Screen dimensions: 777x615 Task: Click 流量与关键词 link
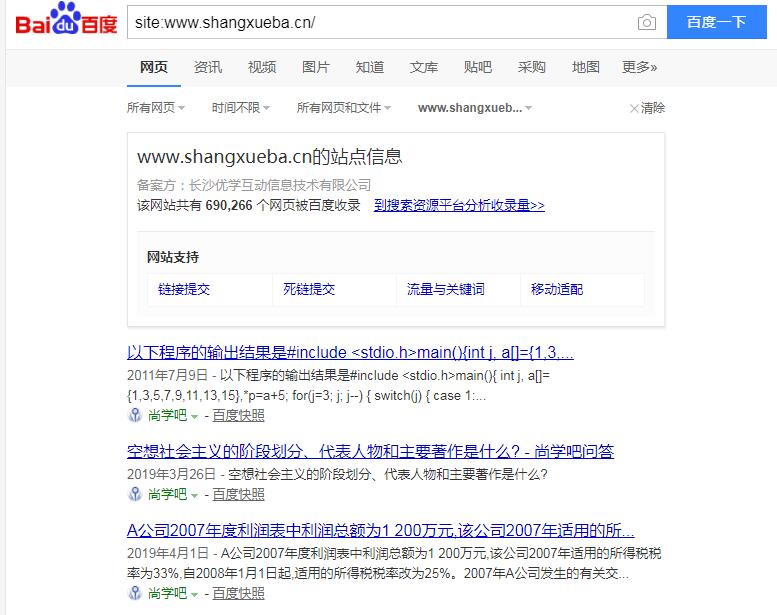pos(445,289)
